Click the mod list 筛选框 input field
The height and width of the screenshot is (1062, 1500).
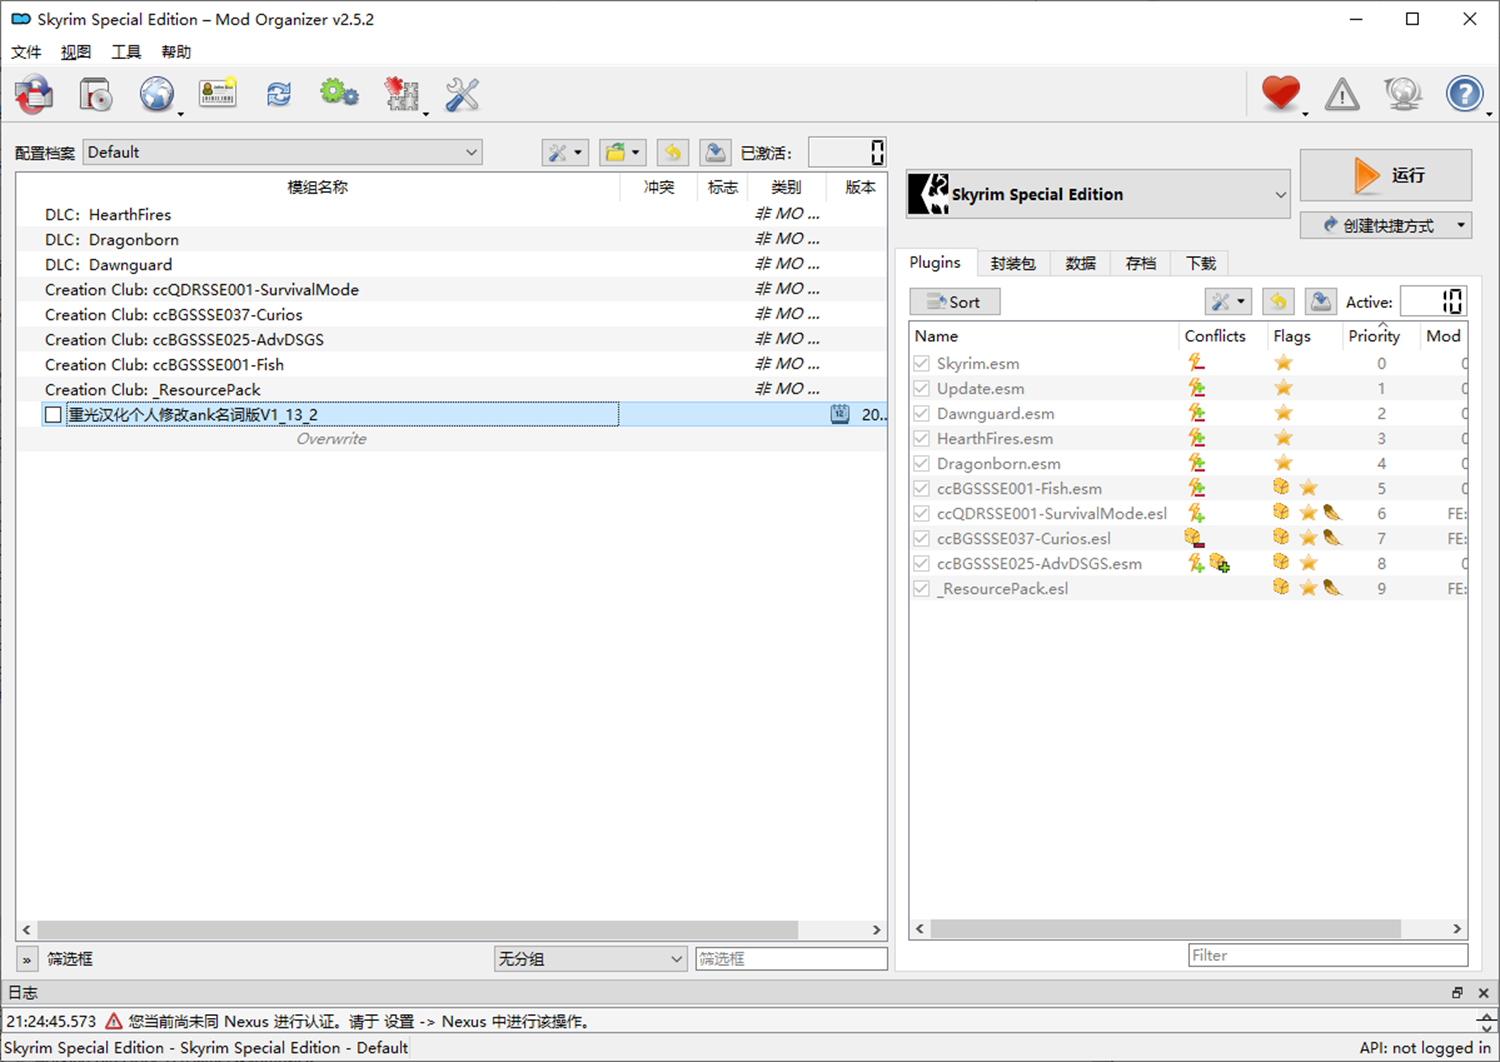[791, 959]
